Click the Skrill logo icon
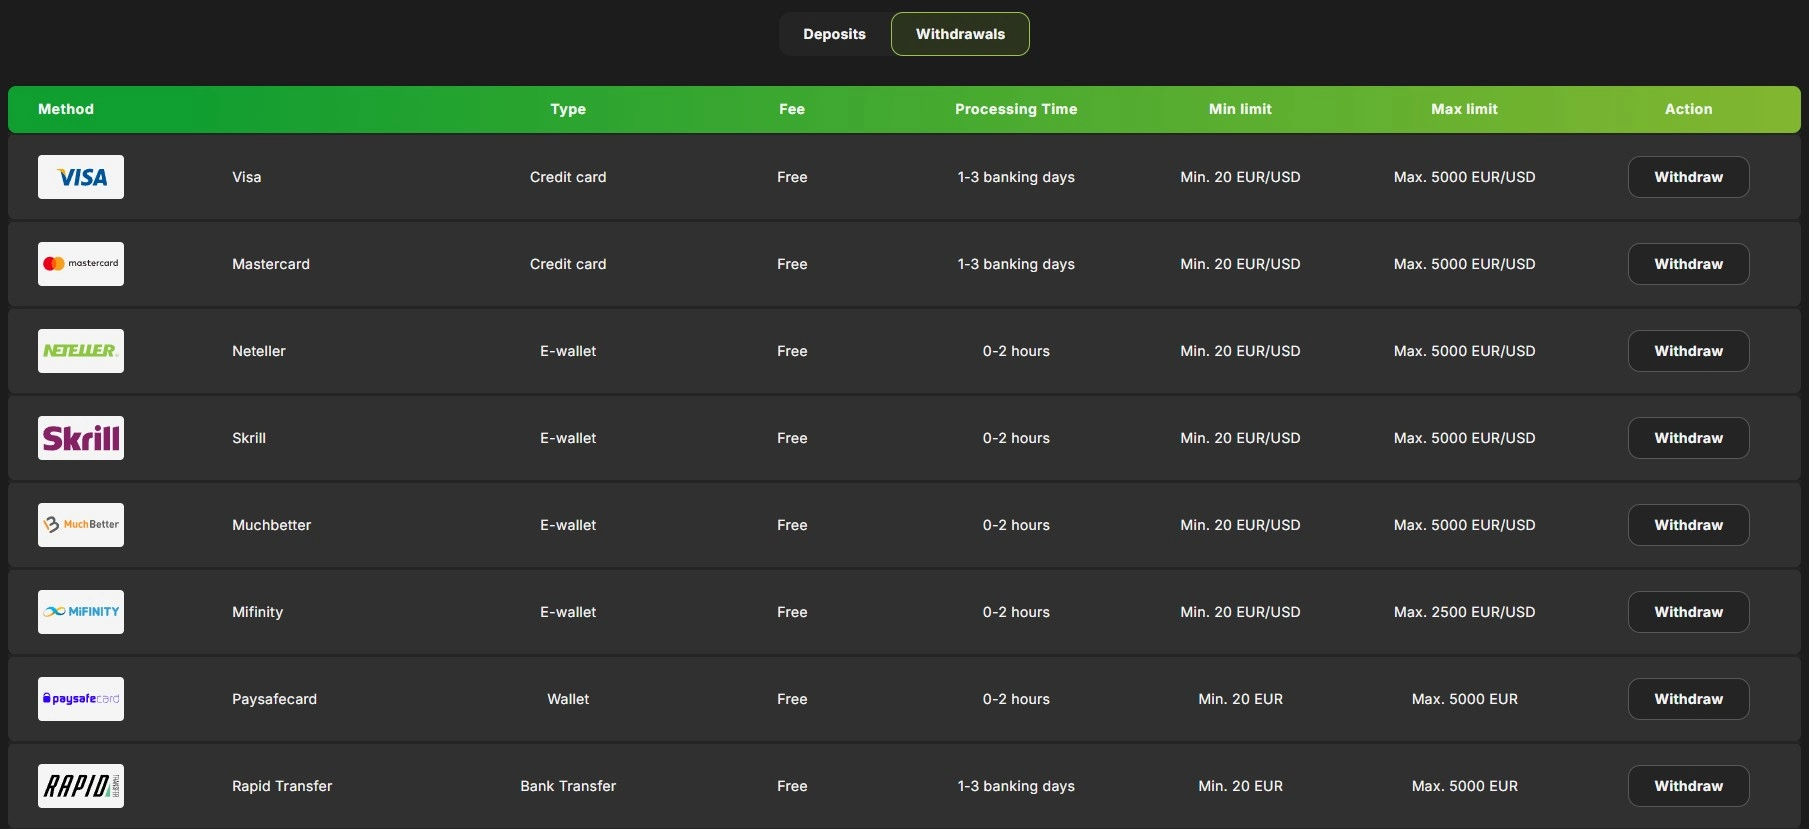This screenshot has width=1809, height=829. 81,438
